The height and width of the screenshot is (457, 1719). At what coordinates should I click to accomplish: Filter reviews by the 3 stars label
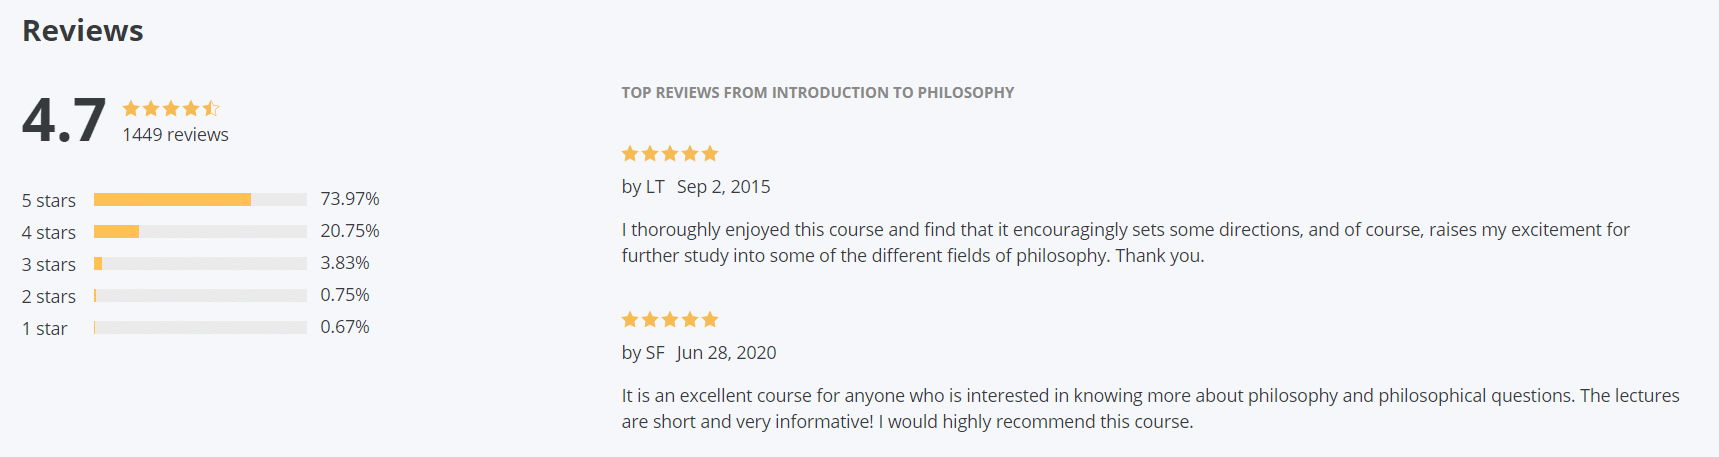coord(49,264)
